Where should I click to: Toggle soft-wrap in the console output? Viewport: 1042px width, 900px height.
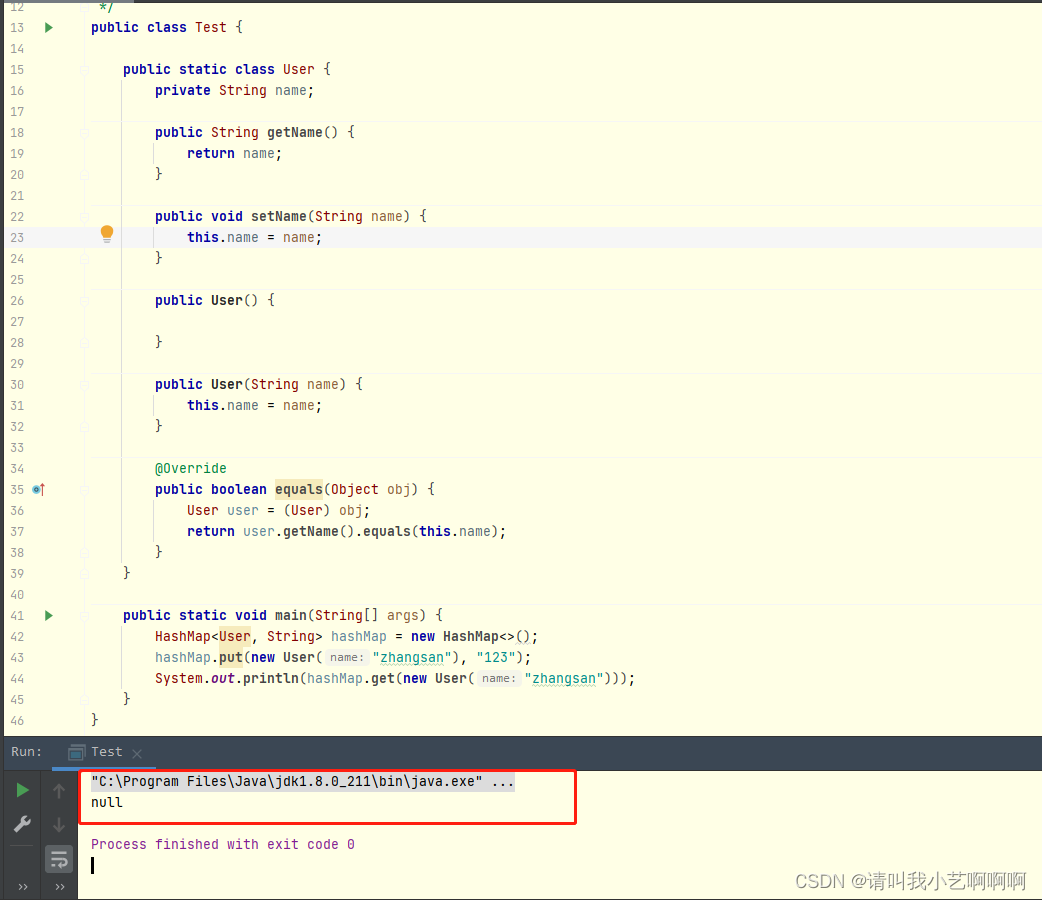point(58,859)
